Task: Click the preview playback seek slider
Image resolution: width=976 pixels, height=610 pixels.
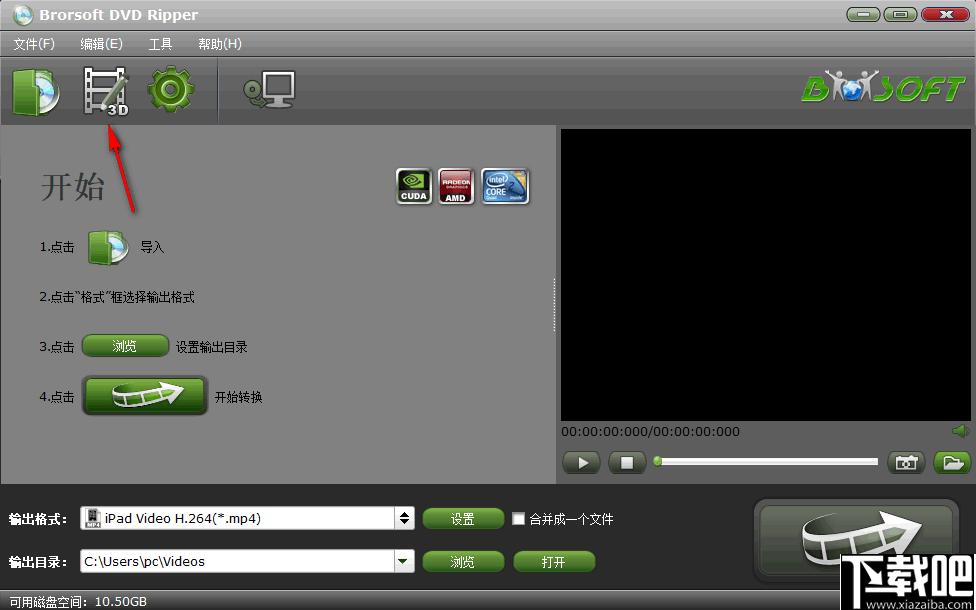Action: point(767,462)
